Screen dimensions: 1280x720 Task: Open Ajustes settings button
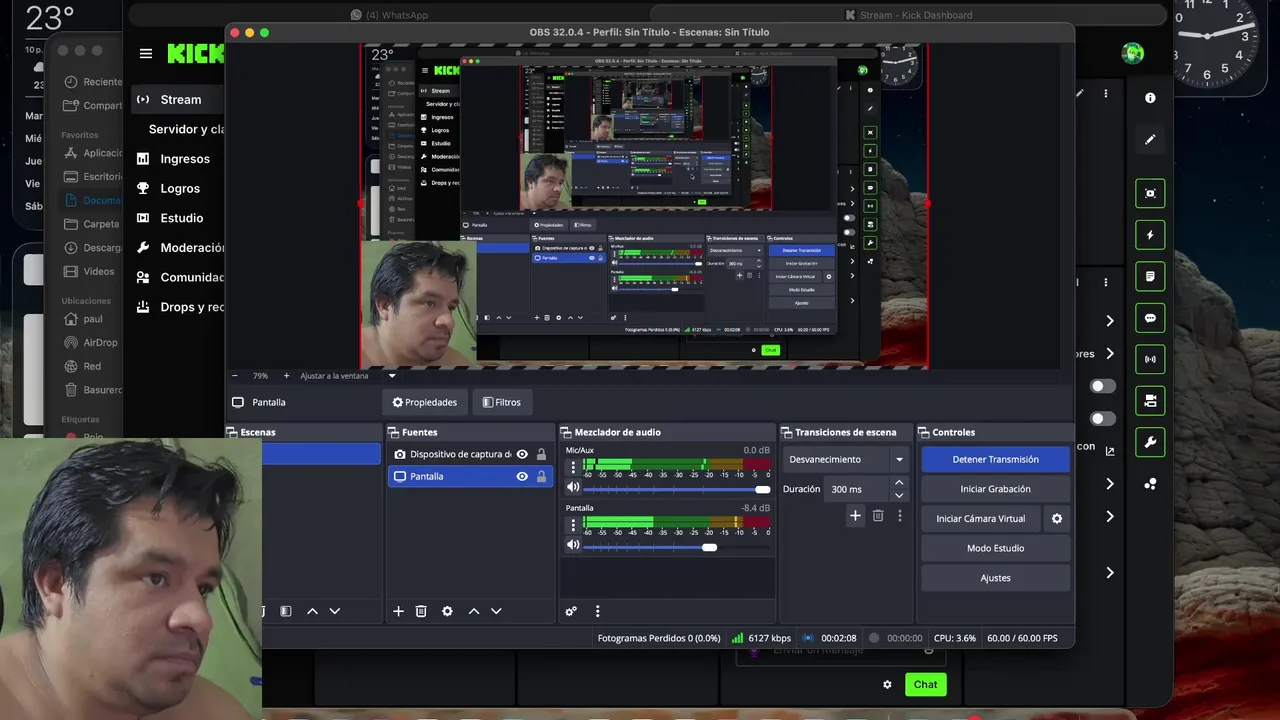coord(995,578)
